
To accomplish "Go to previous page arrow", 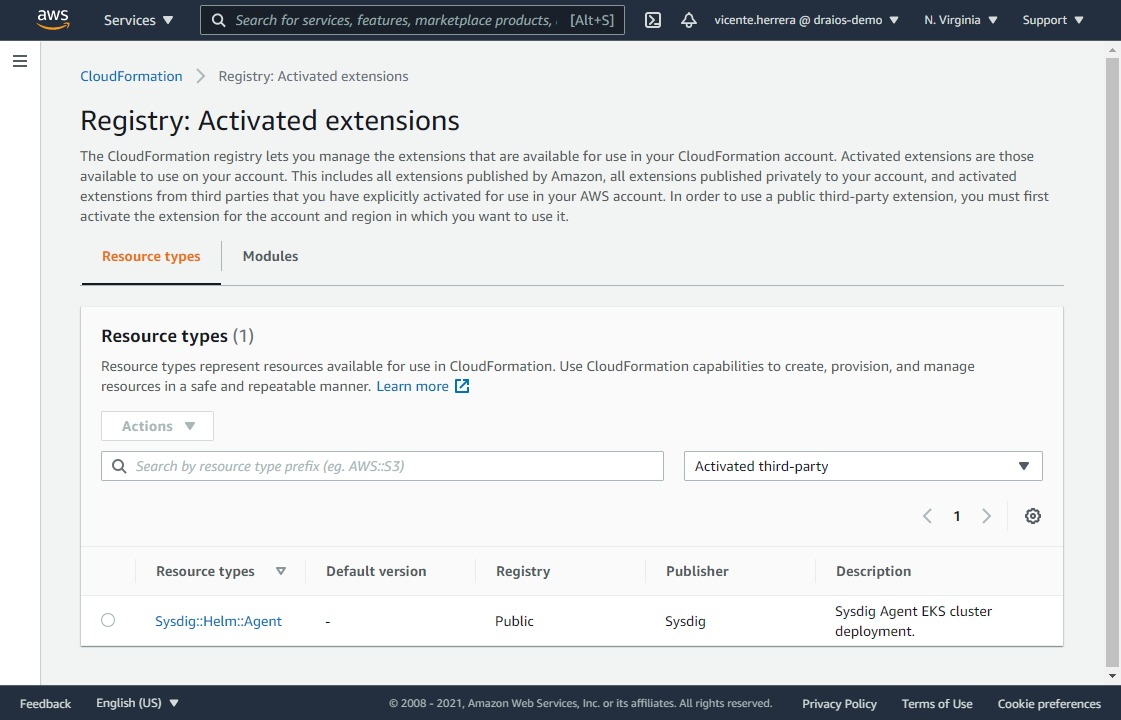I will tap(927, 516).
